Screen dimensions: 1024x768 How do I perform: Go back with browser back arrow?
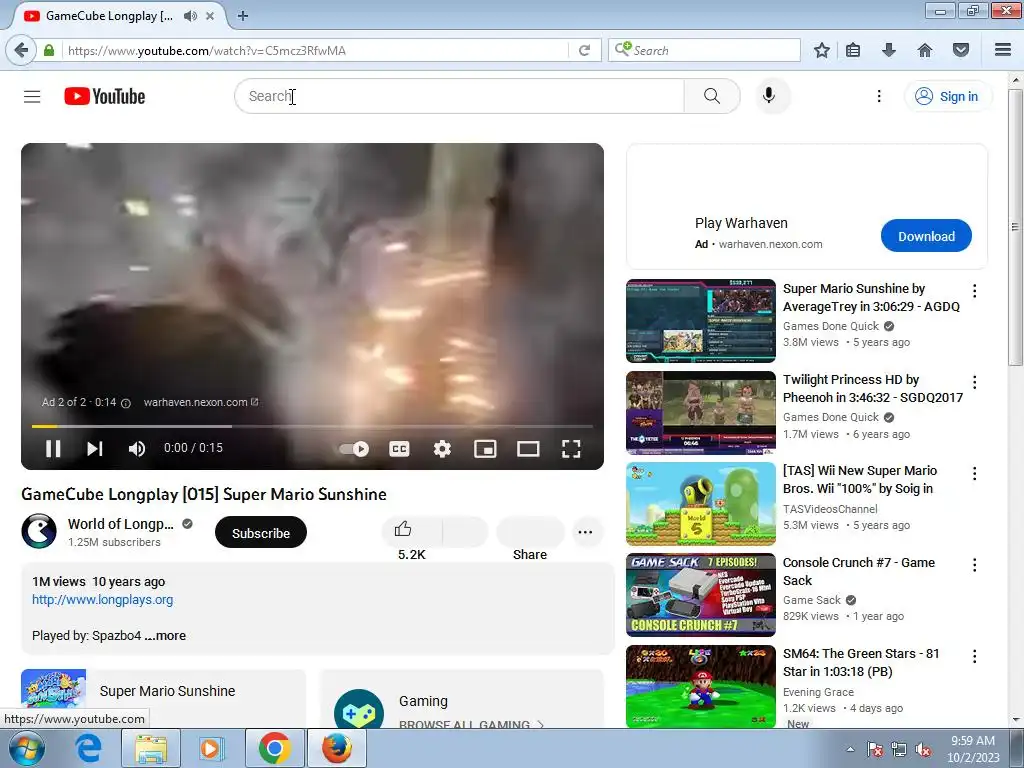(21, 50)
